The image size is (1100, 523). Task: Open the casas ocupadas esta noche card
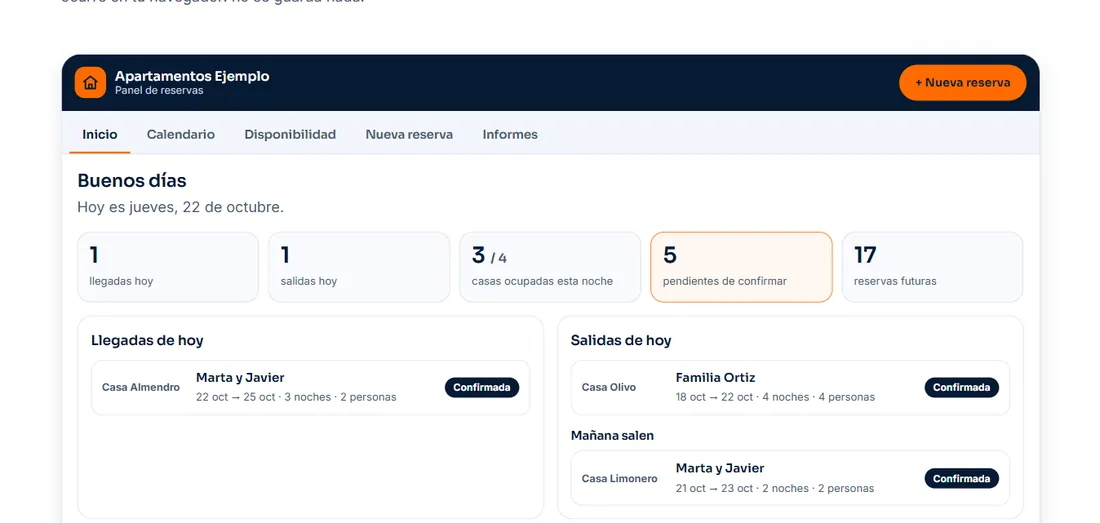(550, 267)
